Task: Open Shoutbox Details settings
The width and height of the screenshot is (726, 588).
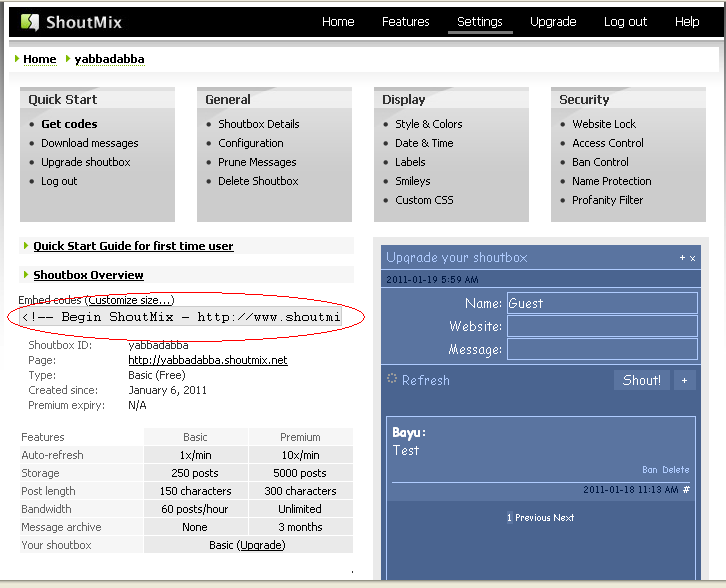Action: point(259,124)
